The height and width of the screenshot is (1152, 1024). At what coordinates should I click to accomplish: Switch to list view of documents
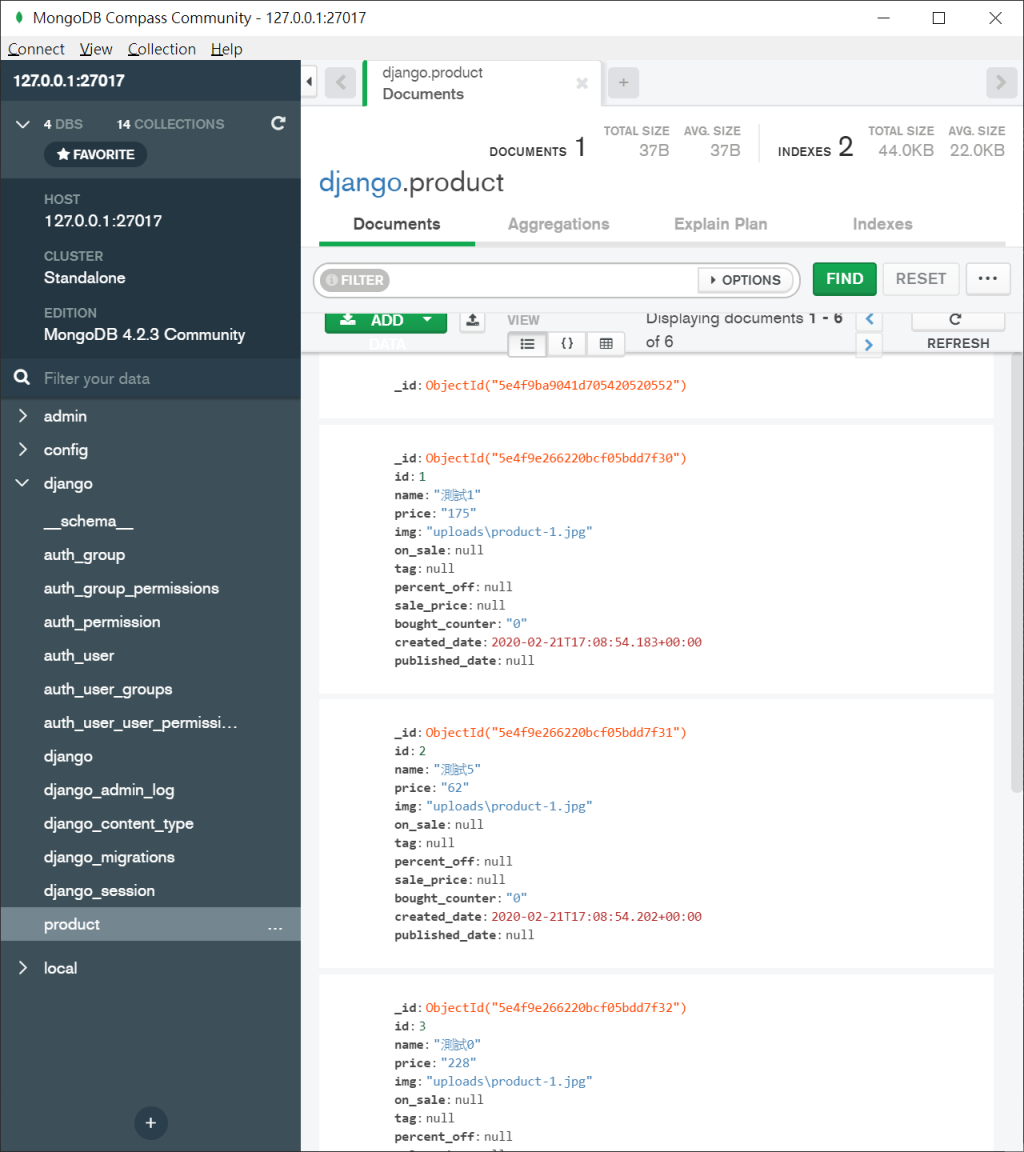(527, 344)
